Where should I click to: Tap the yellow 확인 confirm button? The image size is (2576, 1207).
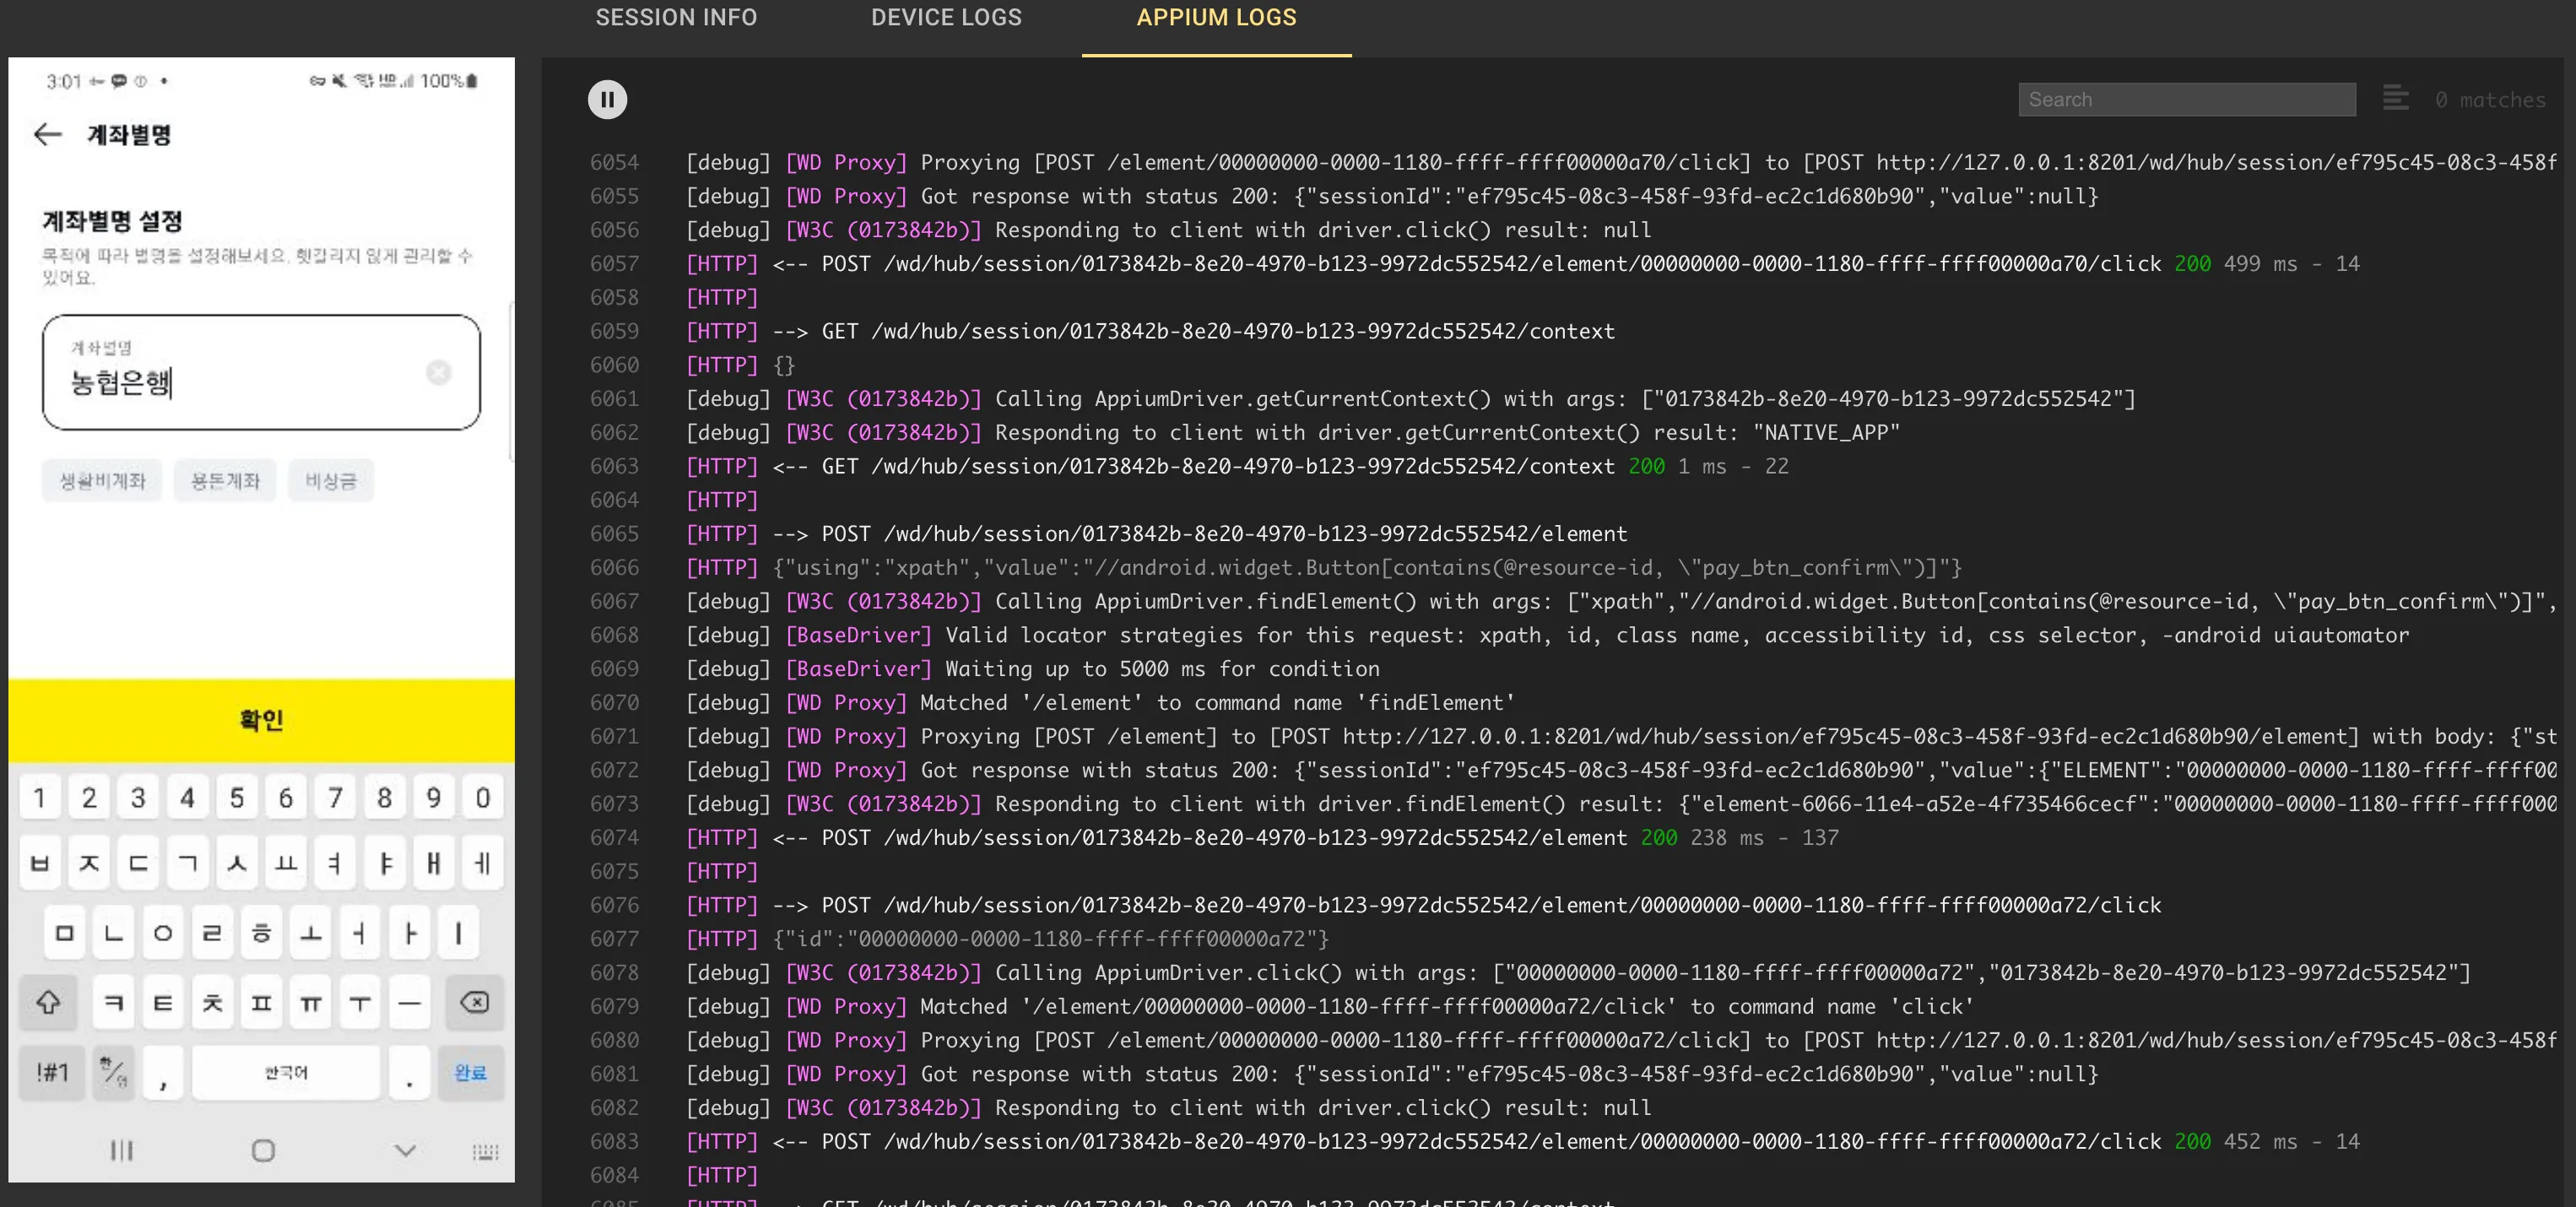[x=261, y=720]
